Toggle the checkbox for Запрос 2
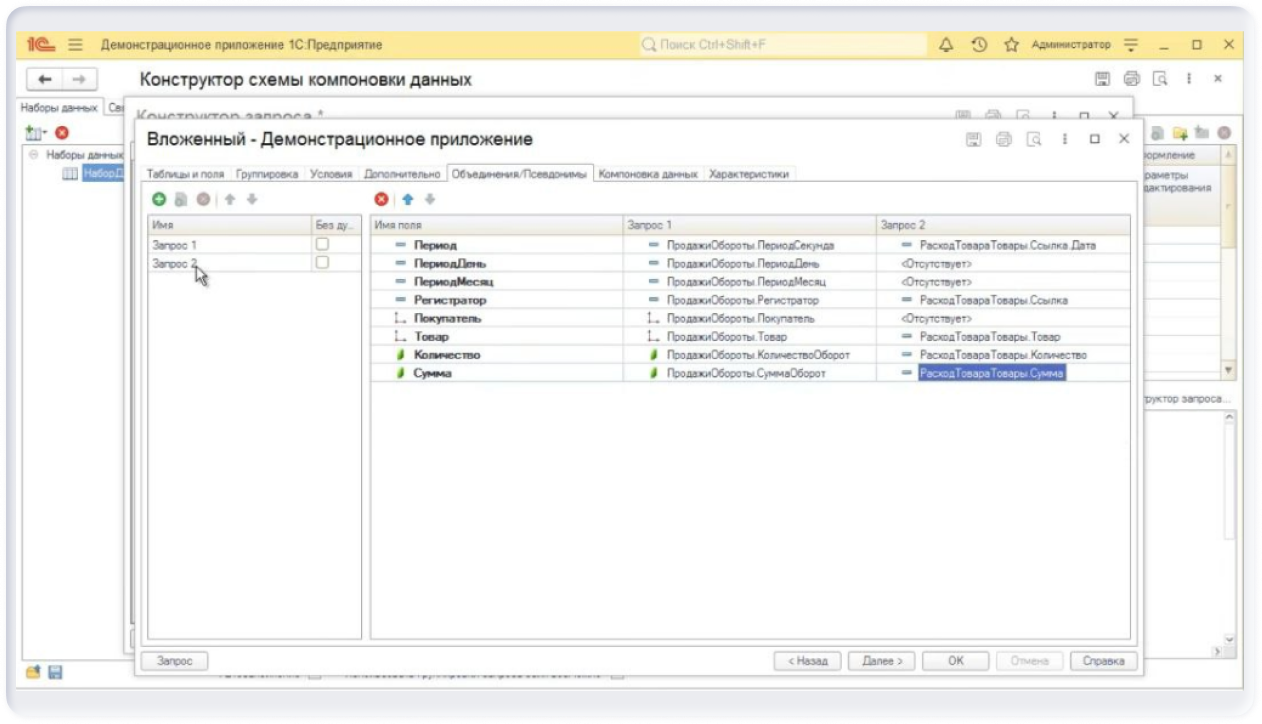The height and width of the screenshot is (724, 1262). [x=322, y=263]
